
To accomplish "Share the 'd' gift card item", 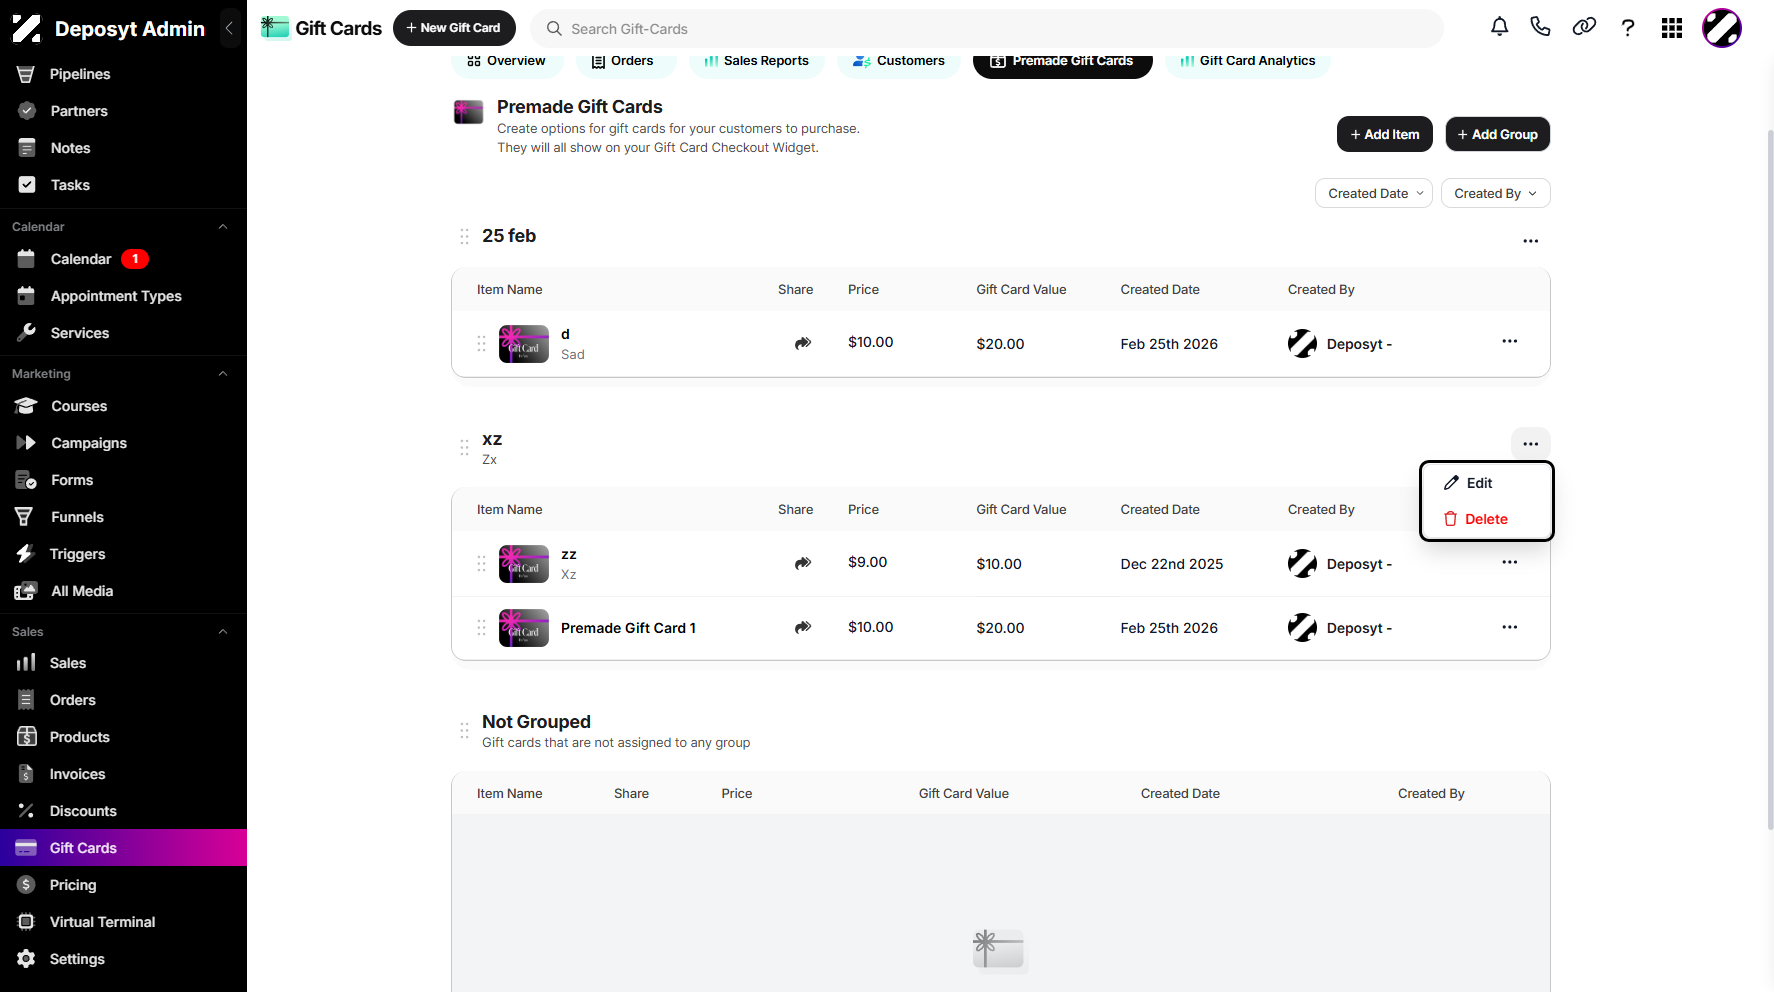I will coord(803,343).
